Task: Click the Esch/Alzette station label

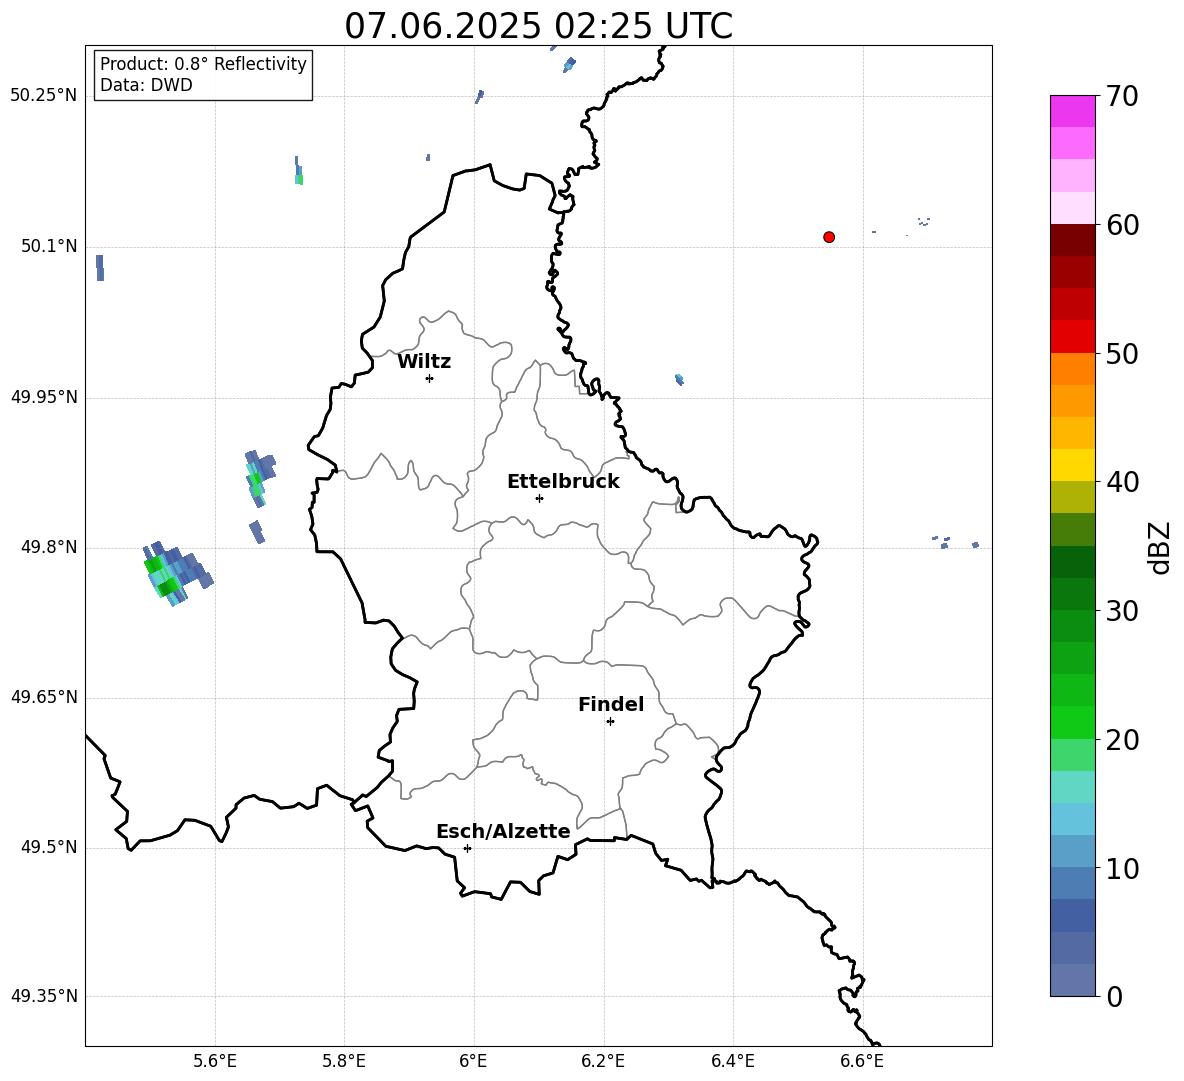Action: click(x=503, y=831)
